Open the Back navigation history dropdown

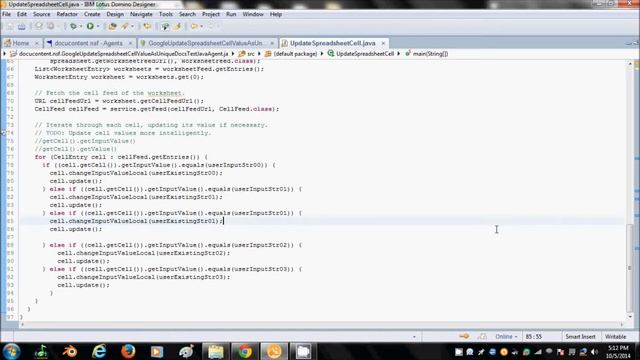tap(201, 27)
